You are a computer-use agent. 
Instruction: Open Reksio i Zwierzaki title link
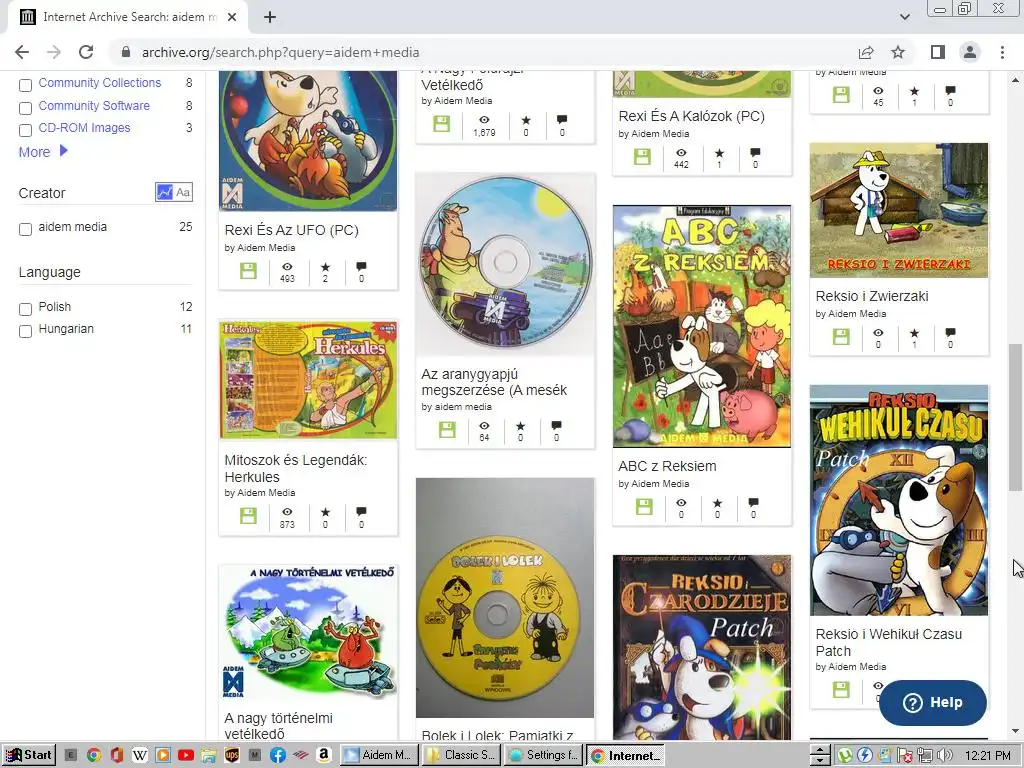click(x=872, y=296)
